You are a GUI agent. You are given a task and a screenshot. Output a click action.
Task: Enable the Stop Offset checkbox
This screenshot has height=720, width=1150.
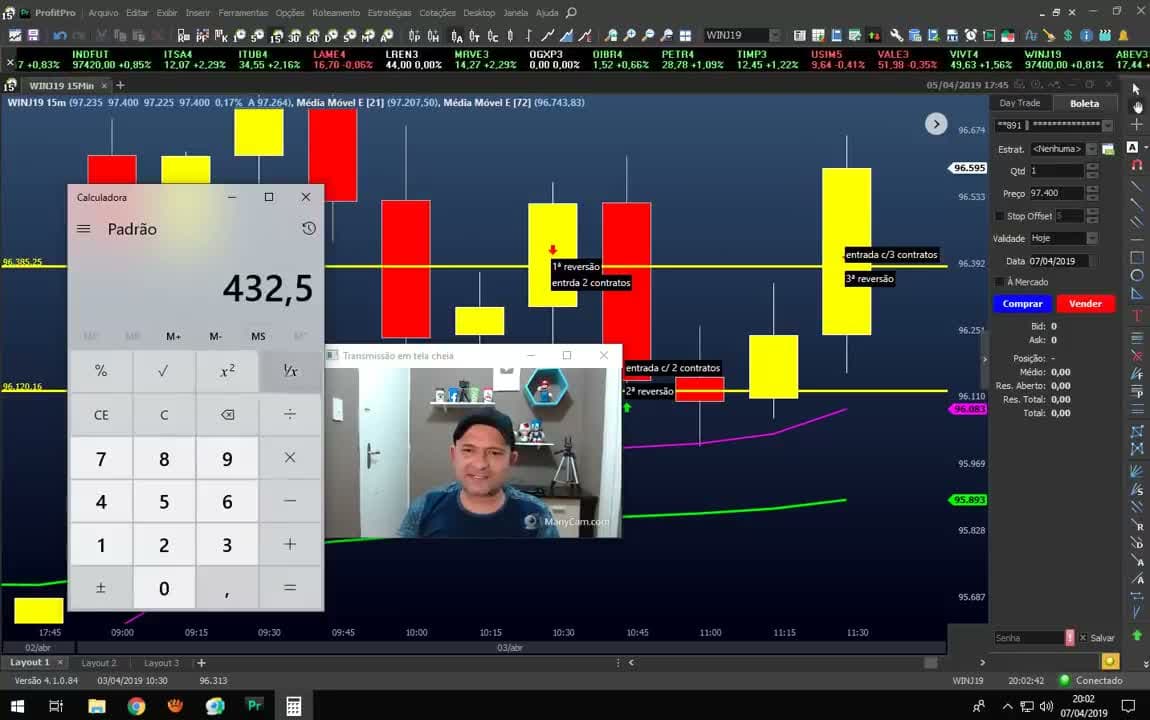coord(999,216)
